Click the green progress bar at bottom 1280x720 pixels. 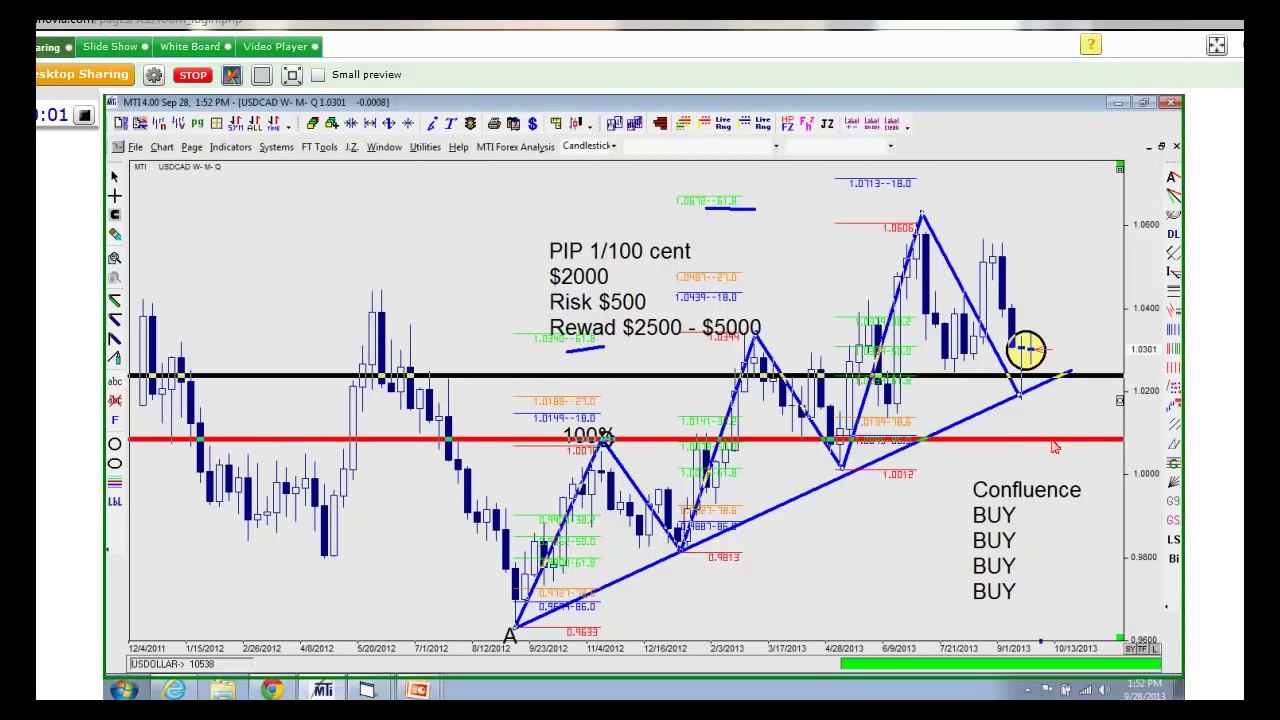(1000, 663)
